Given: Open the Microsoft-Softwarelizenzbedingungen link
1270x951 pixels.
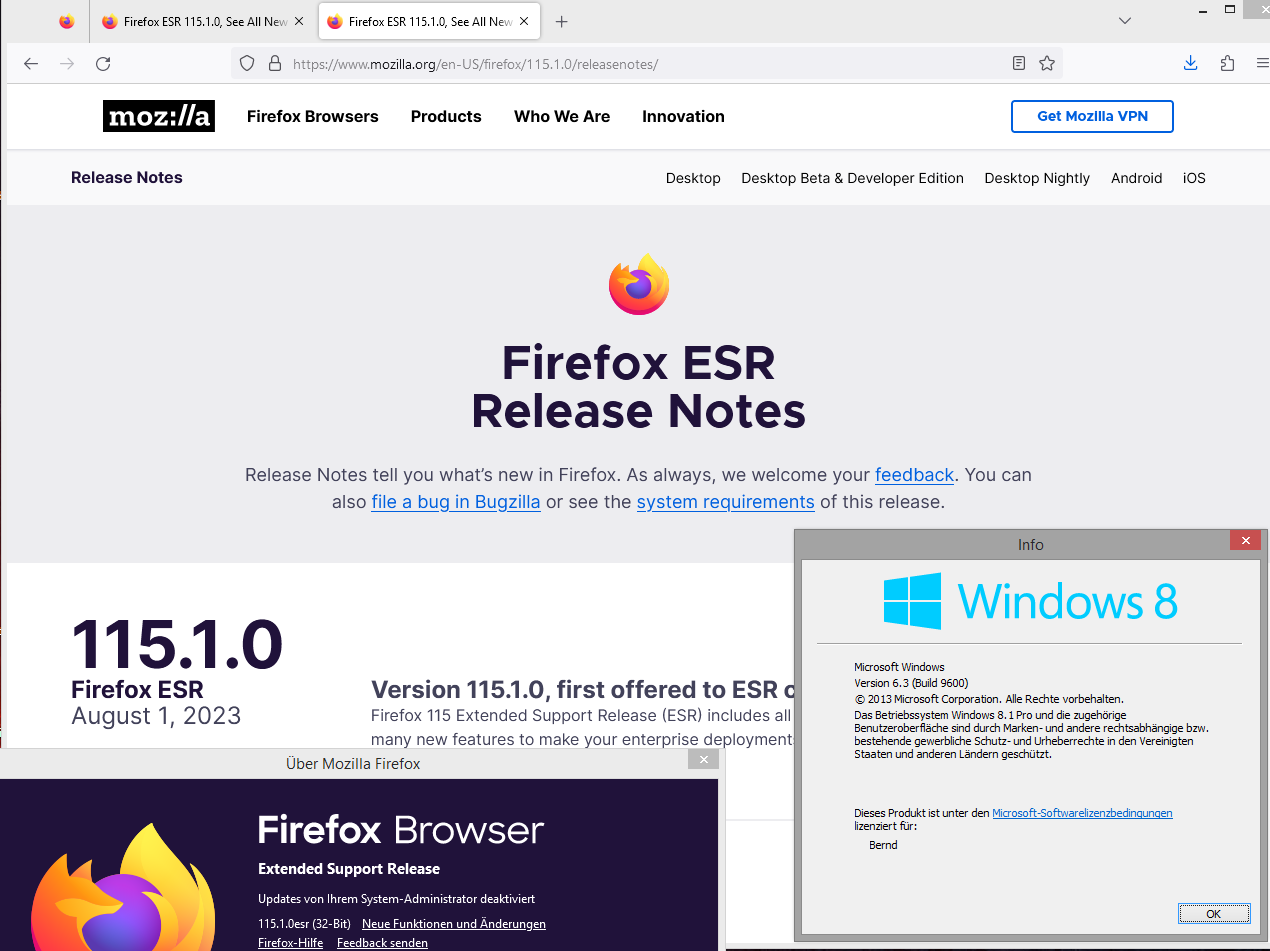Looking at the screenshot, I should click(1082, 814).
